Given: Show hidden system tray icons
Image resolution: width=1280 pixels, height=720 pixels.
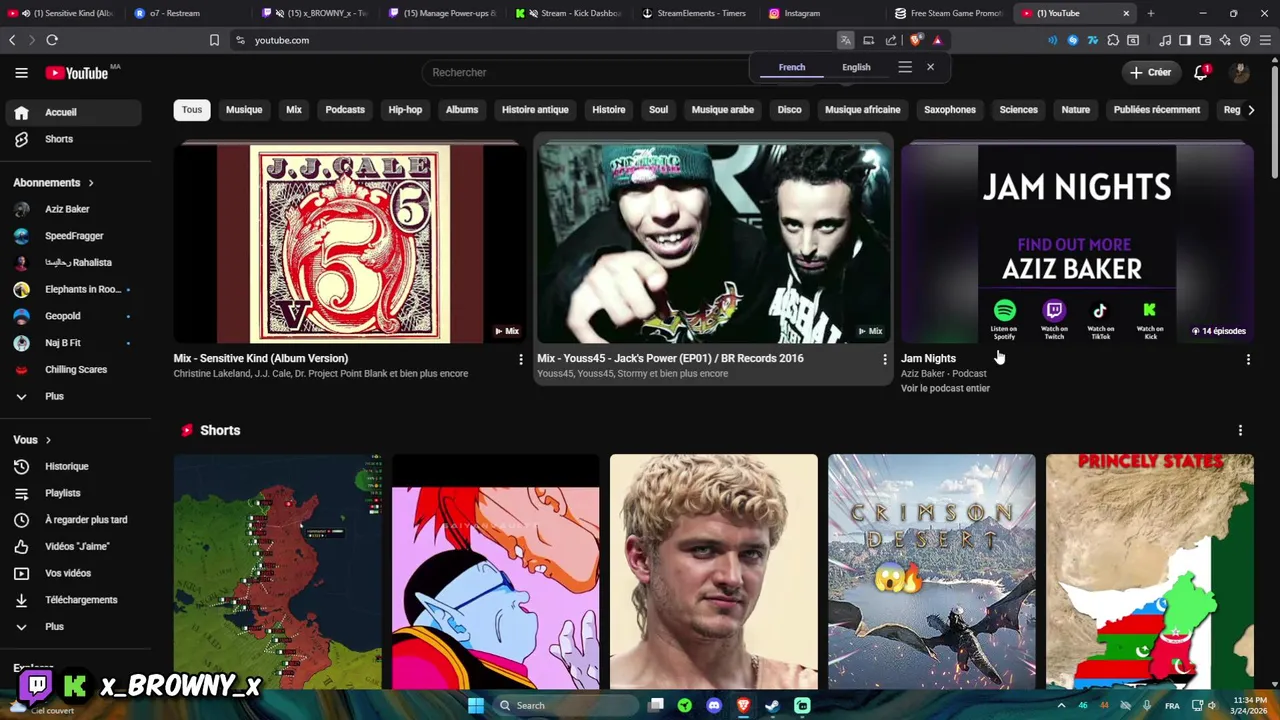Looking at the screenshot, I should pos(1061,706).
